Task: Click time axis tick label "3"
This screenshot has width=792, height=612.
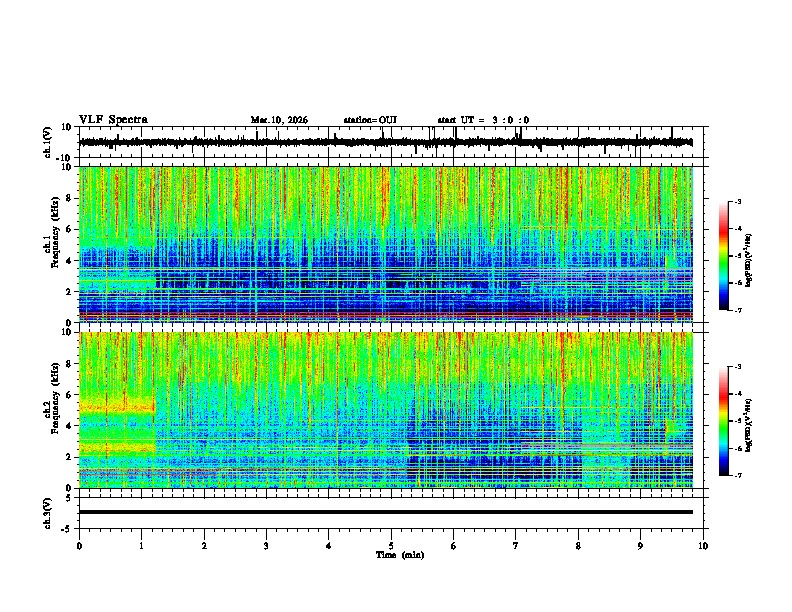Action: [x=266, y=546]
